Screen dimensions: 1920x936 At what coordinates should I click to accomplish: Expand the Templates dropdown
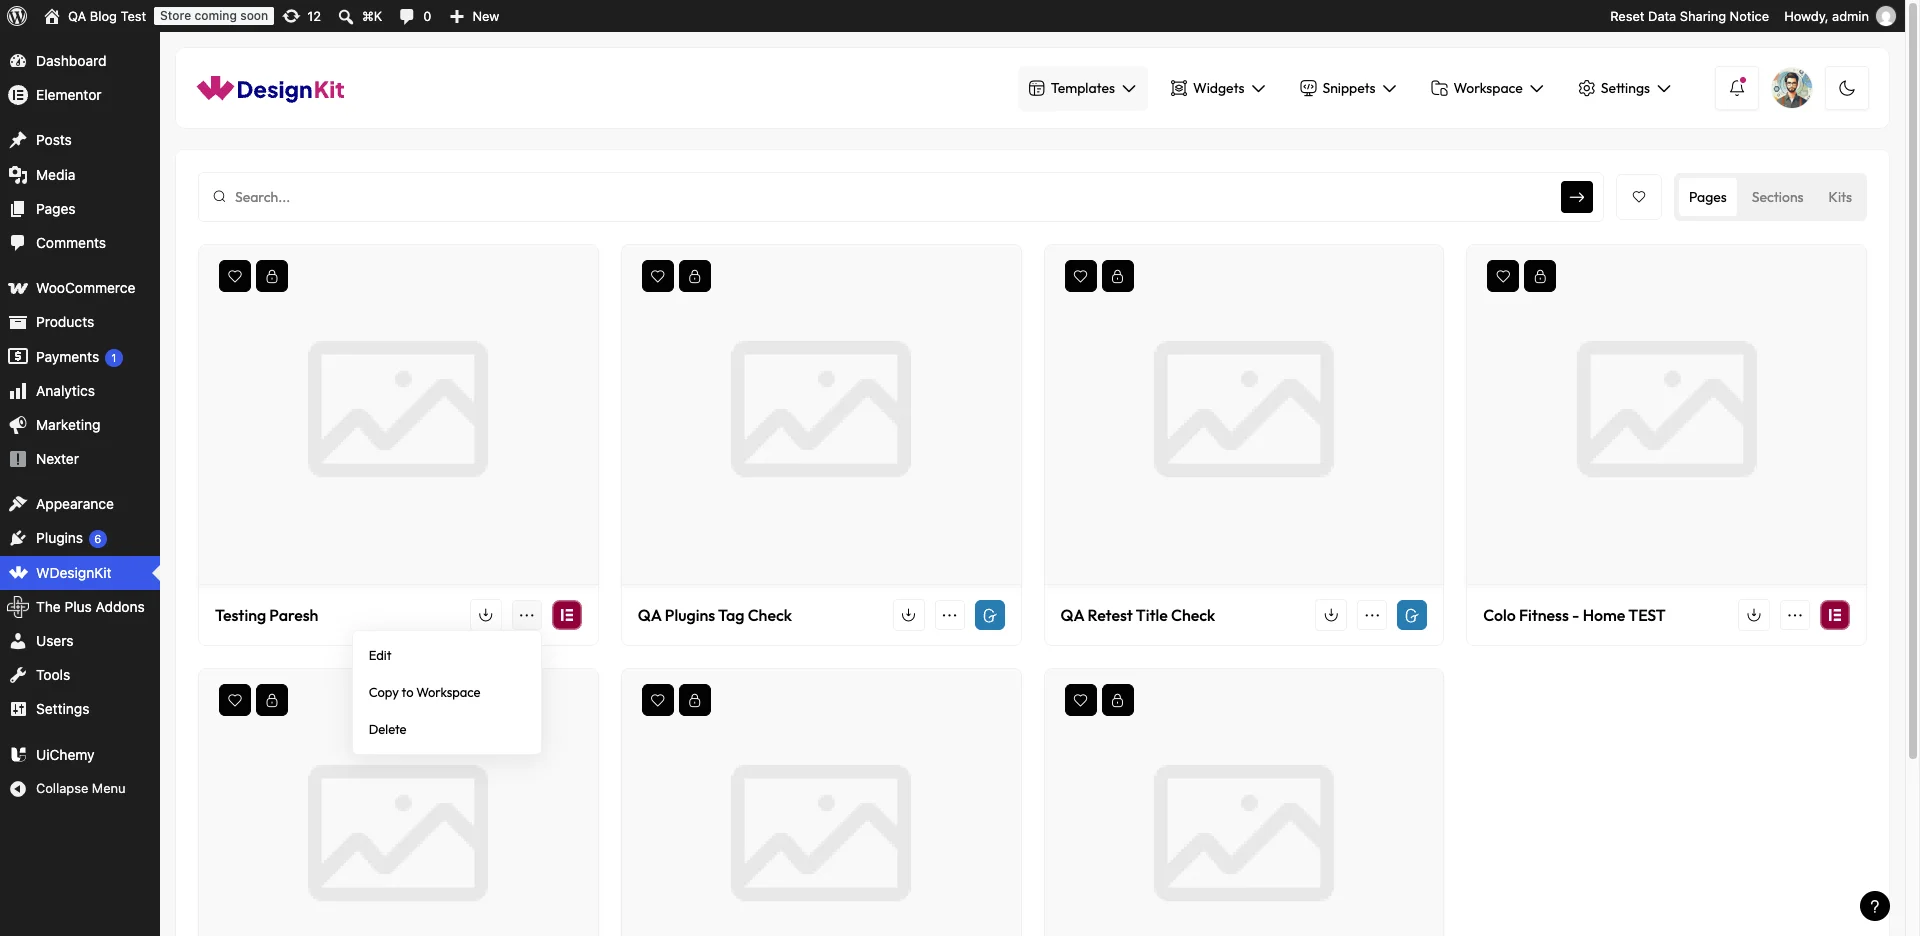pyautogui.click(x=1082, y=88)
